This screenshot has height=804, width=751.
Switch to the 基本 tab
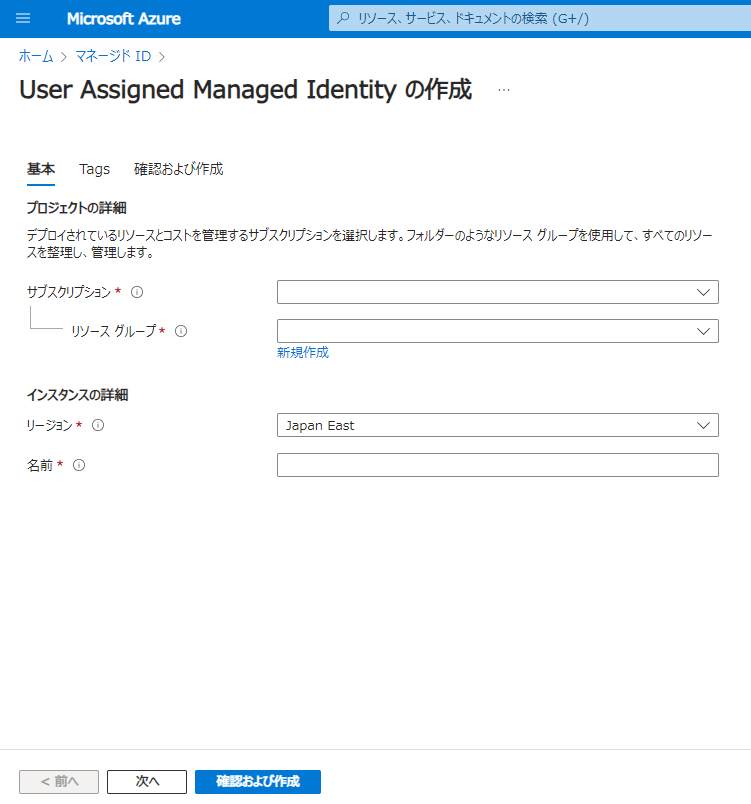click(x=41, y=169)
